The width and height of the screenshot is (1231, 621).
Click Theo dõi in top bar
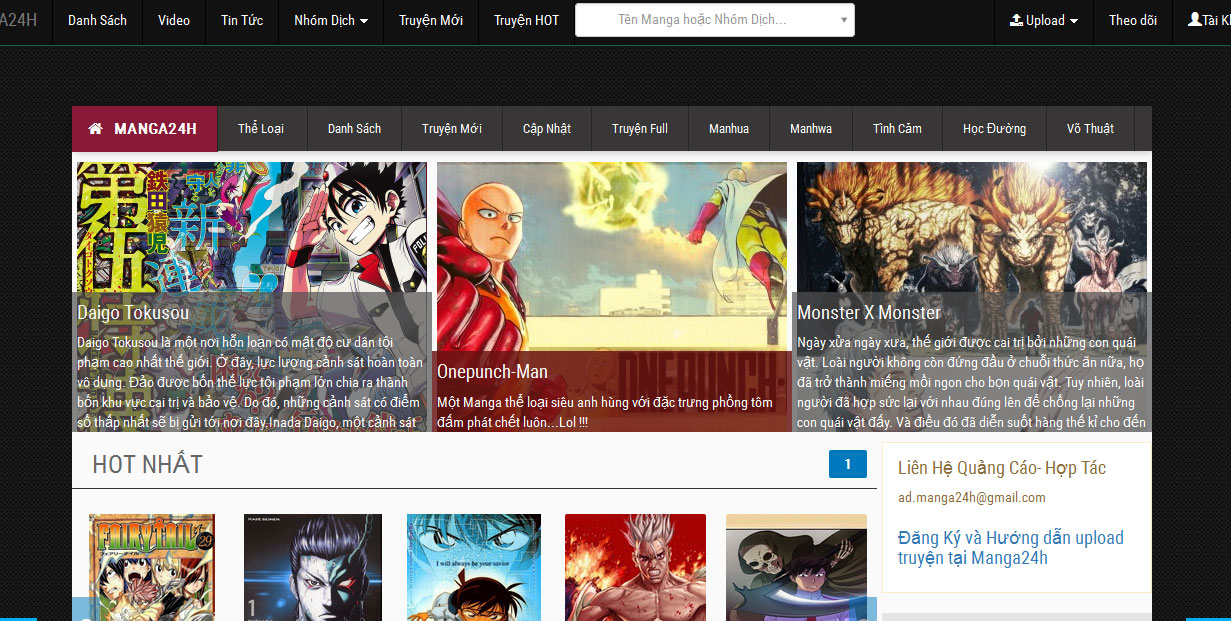(1132, 20)
